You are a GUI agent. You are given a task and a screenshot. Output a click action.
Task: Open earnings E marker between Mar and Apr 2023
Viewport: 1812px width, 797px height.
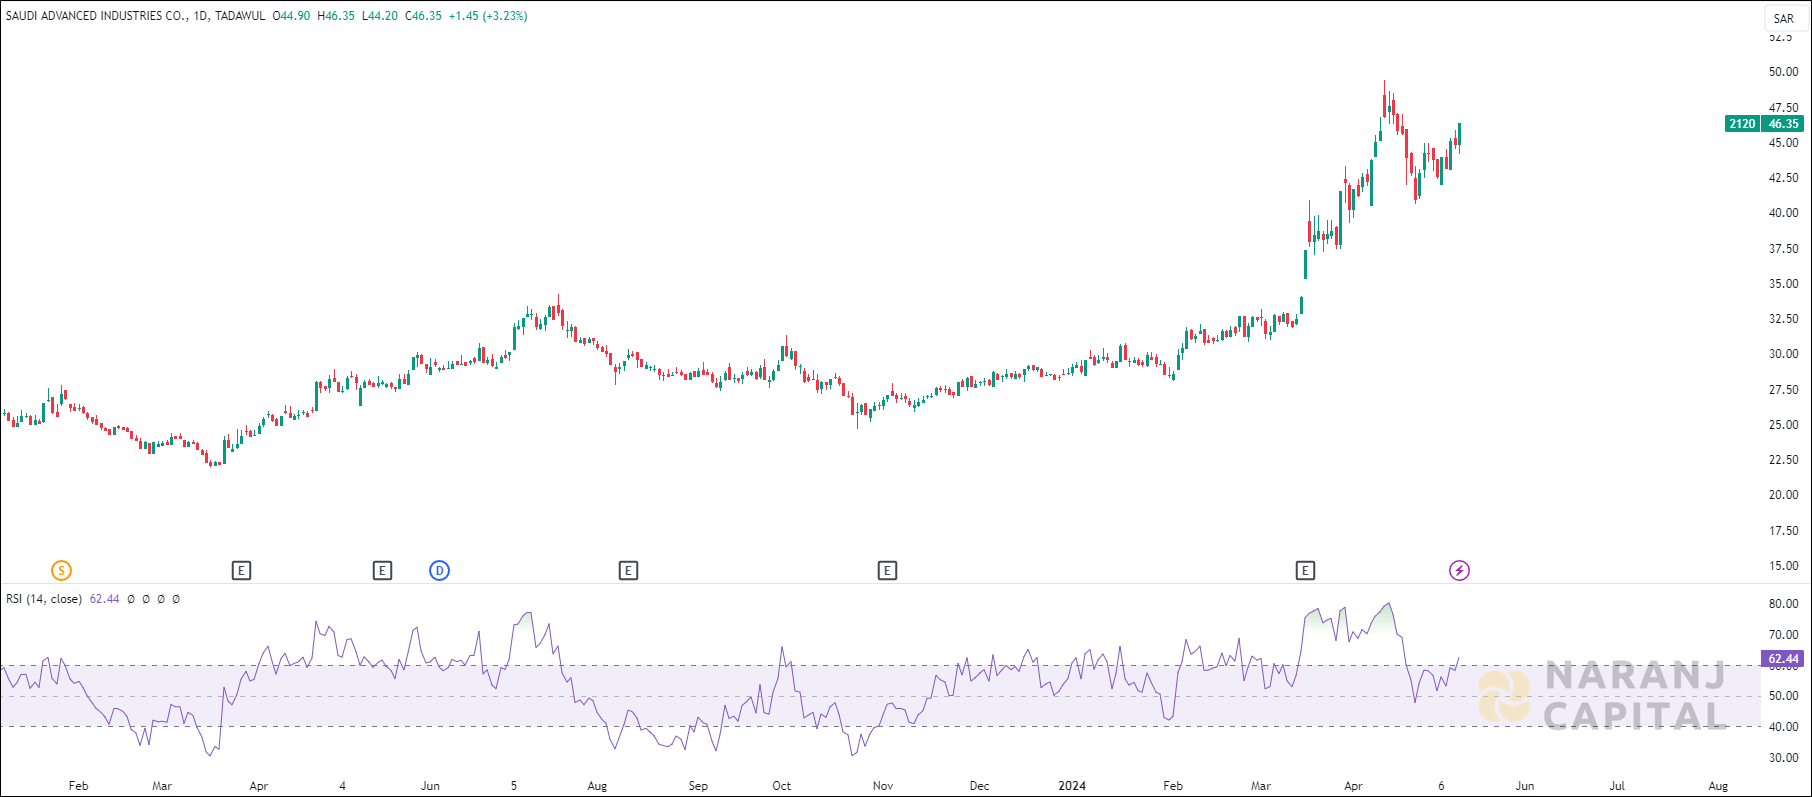pos(241,571)
